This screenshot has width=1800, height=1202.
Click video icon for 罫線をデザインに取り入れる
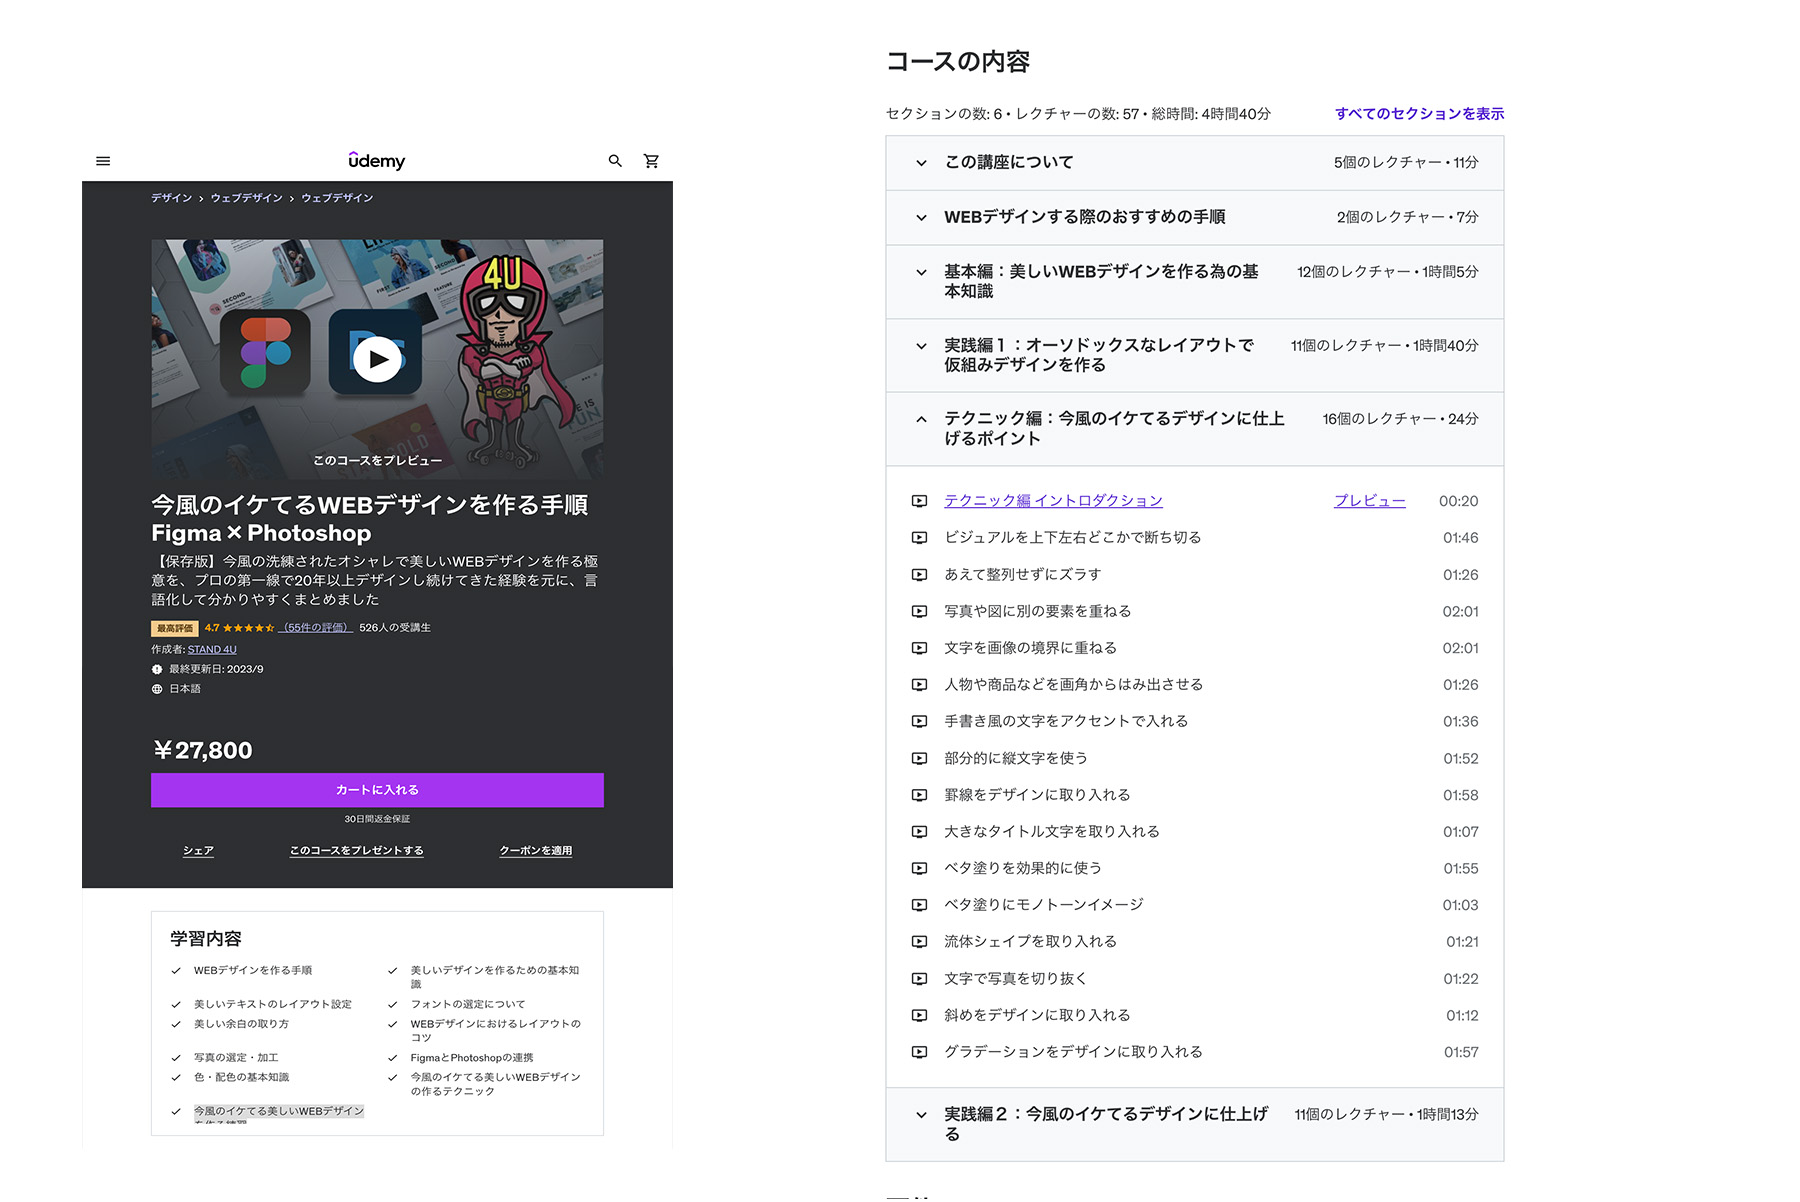point(919,795)
